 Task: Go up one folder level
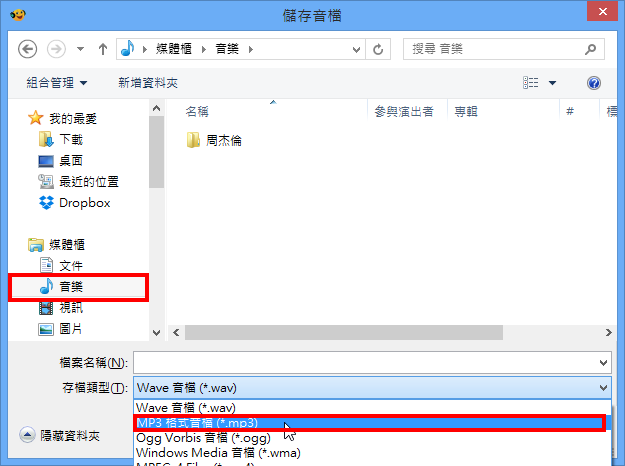[103, 49]
